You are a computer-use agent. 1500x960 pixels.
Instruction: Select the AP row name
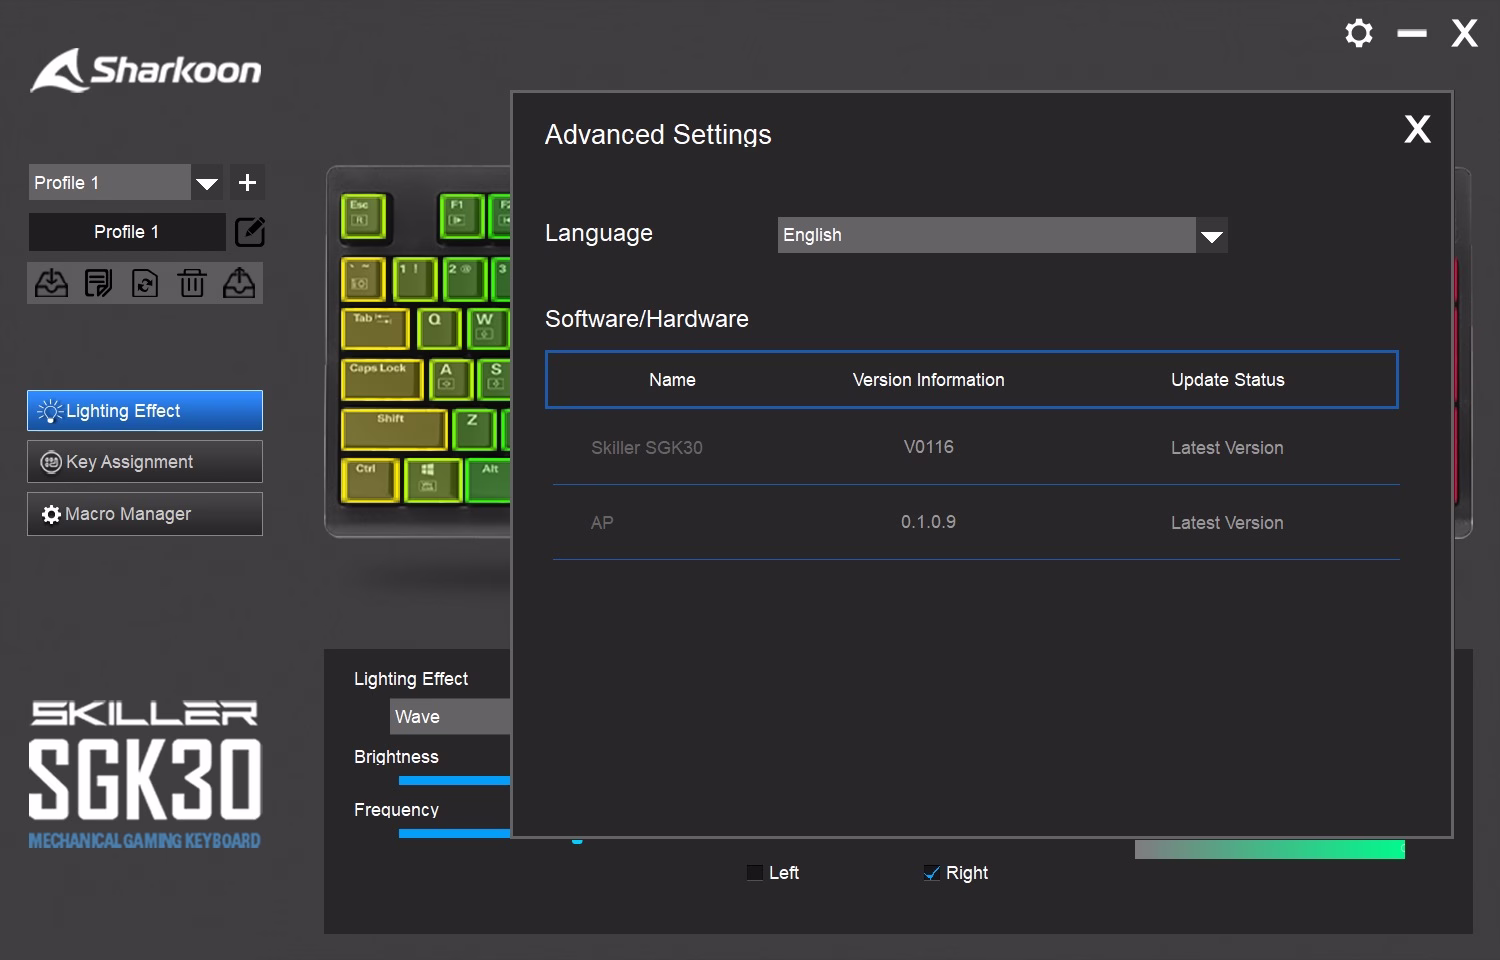[602, 523]
